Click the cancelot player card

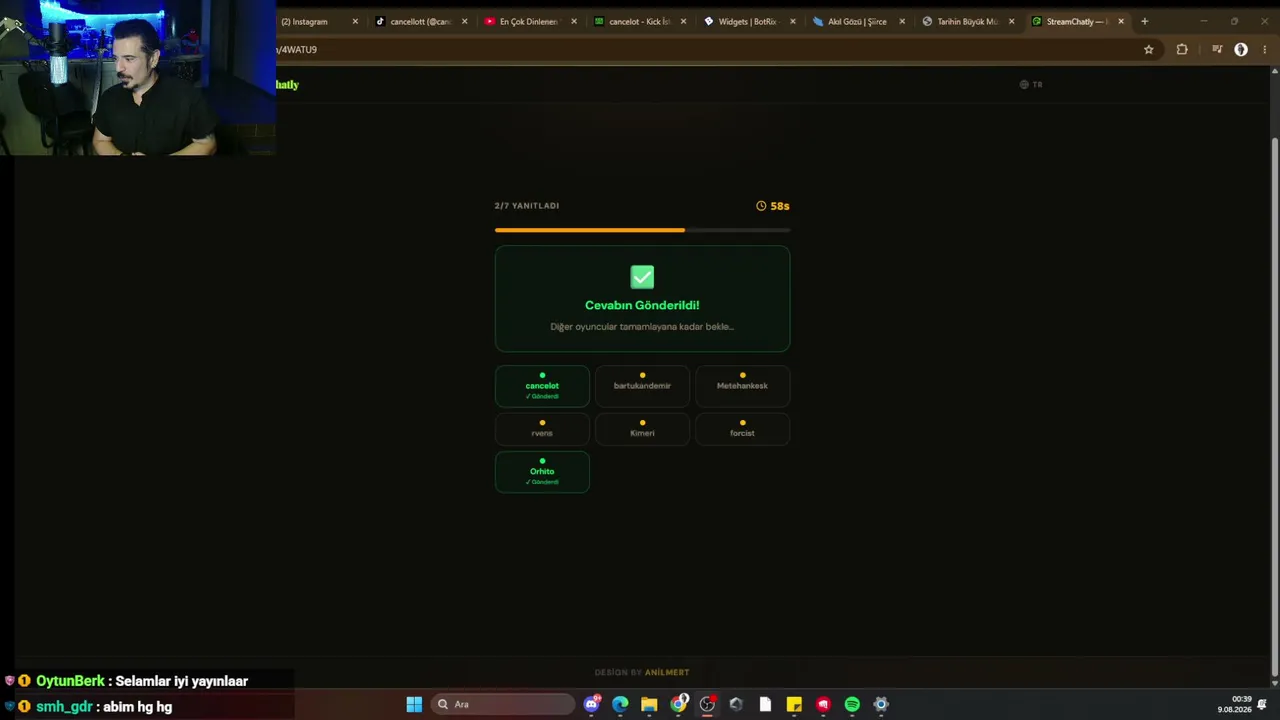click(x=542, y=387)
